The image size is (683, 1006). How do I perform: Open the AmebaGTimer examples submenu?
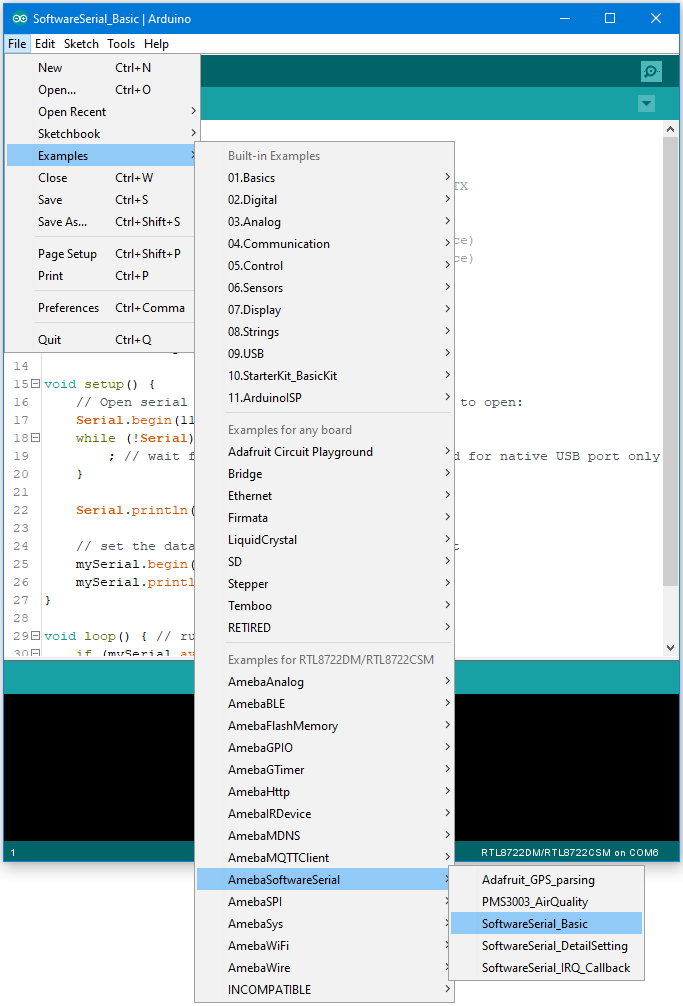click(325, 770)
